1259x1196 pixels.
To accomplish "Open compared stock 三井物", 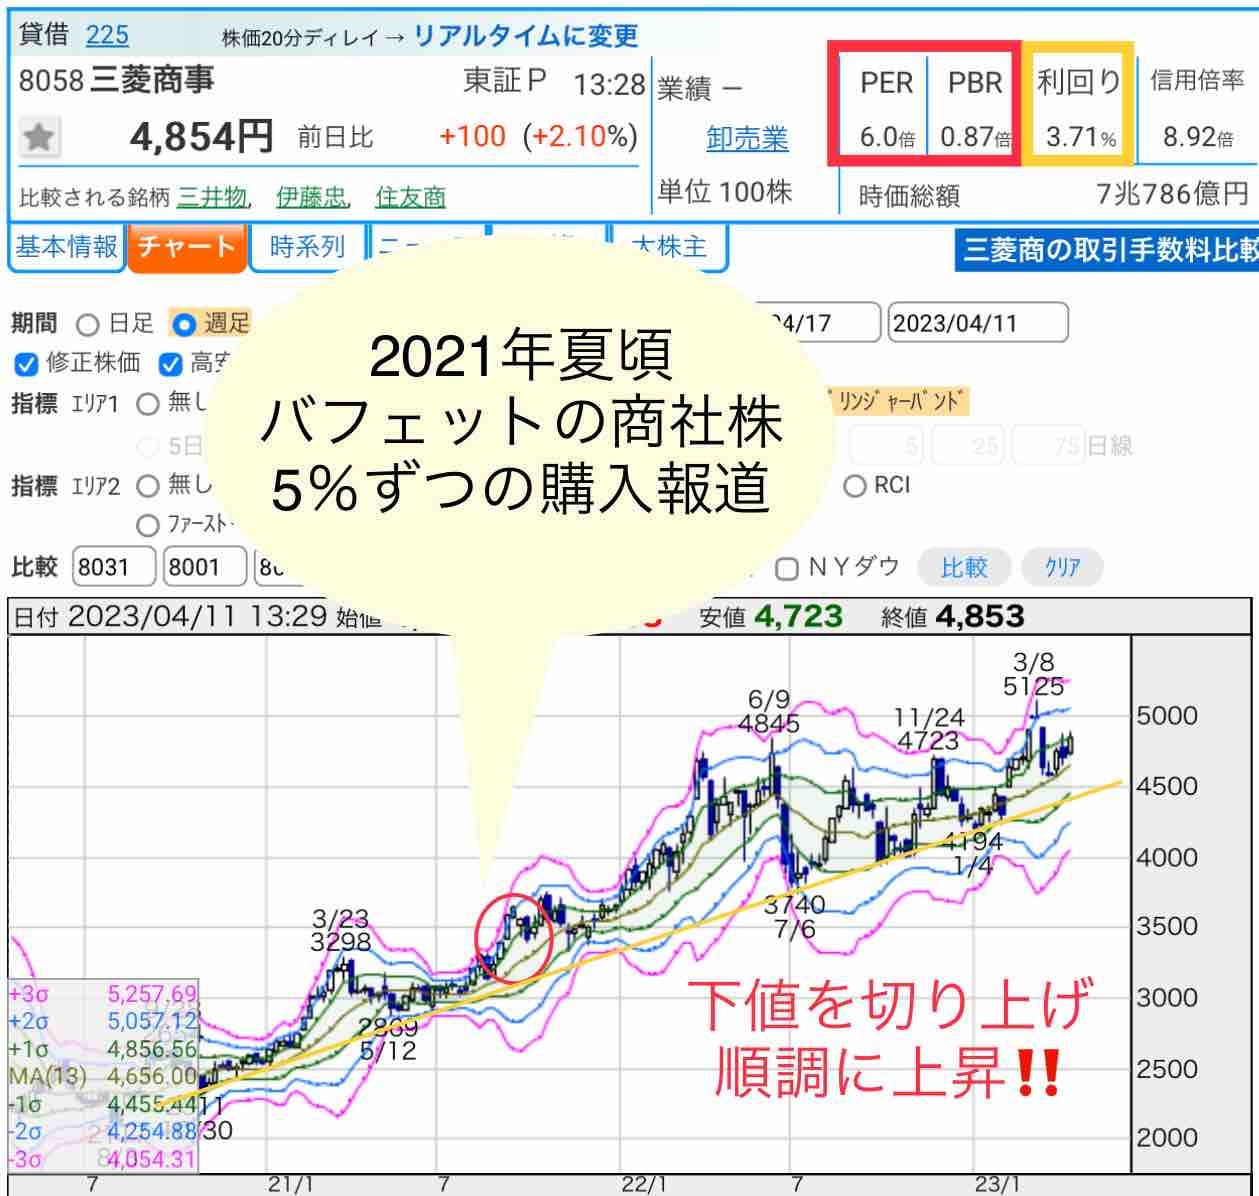I will click(212, 197).
